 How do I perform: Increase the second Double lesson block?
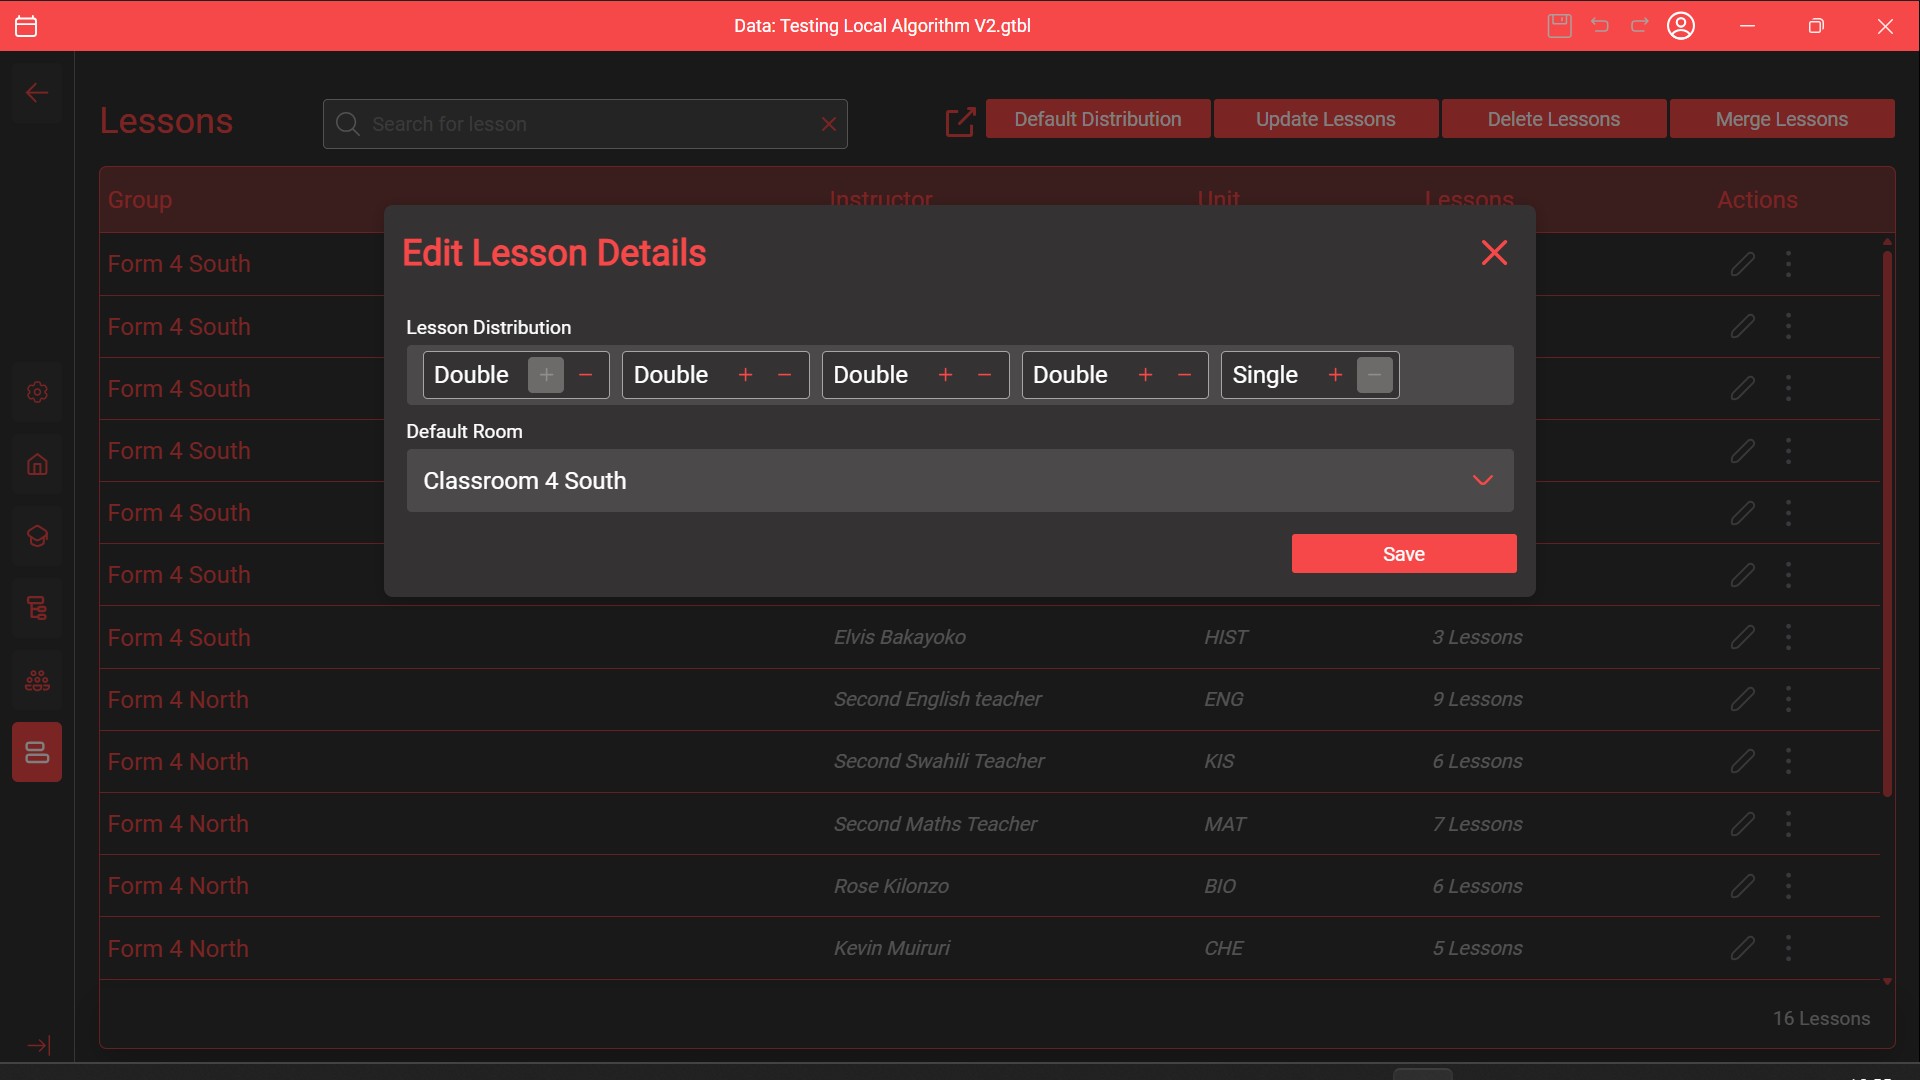[745, 375]
